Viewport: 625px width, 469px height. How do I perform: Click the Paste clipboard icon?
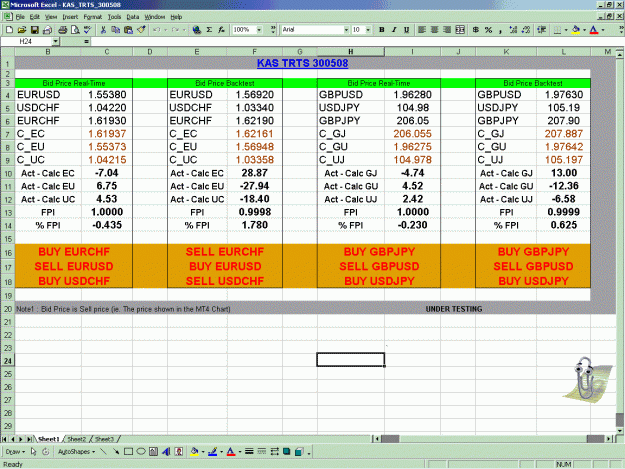click(128, 30)
